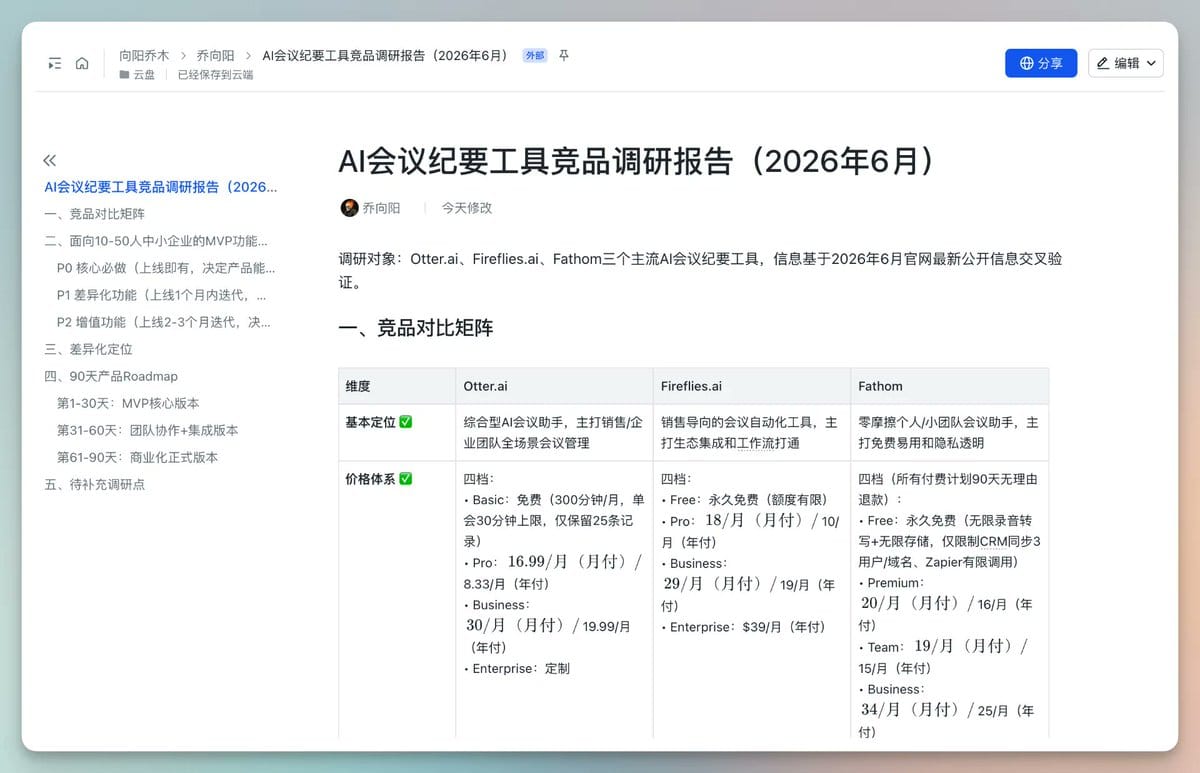Jump to 第1-30天：MVP核心版本 outline item

tap(128, 403)
